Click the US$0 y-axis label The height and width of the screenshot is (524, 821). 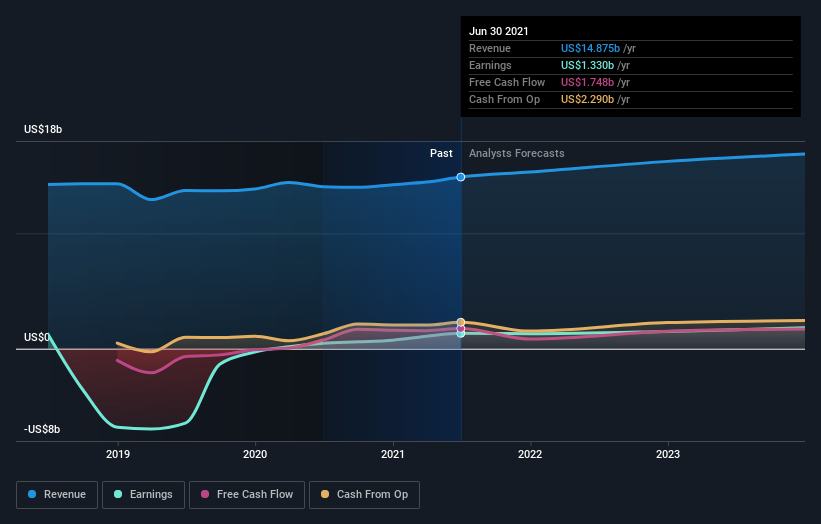37,337
